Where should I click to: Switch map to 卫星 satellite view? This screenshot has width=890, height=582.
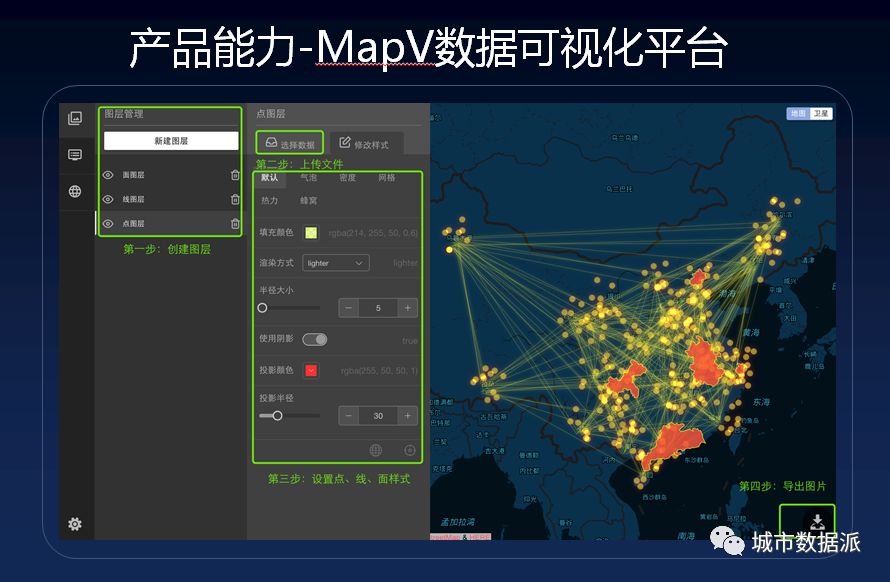(821, 114)
